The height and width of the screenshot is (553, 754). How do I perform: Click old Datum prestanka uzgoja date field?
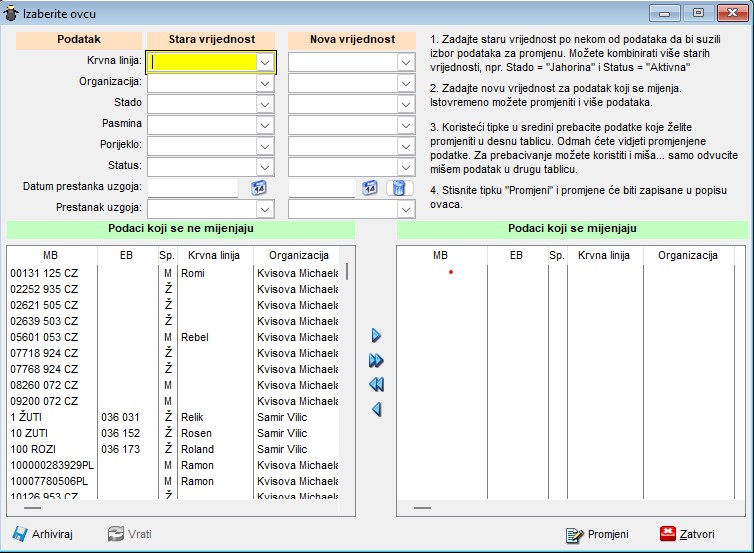(193, 188)
